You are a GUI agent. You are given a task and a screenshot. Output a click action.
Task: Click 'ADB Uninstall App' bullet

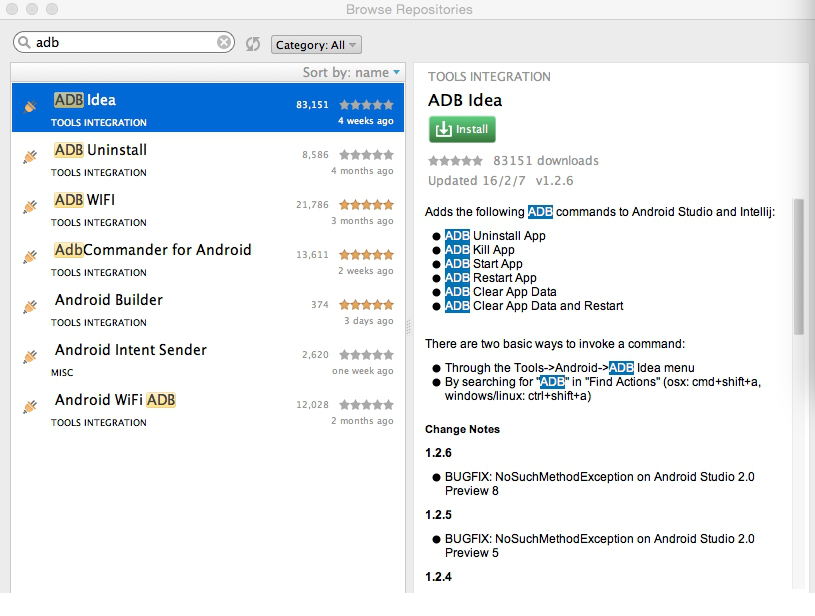click(x=495, y=235)
